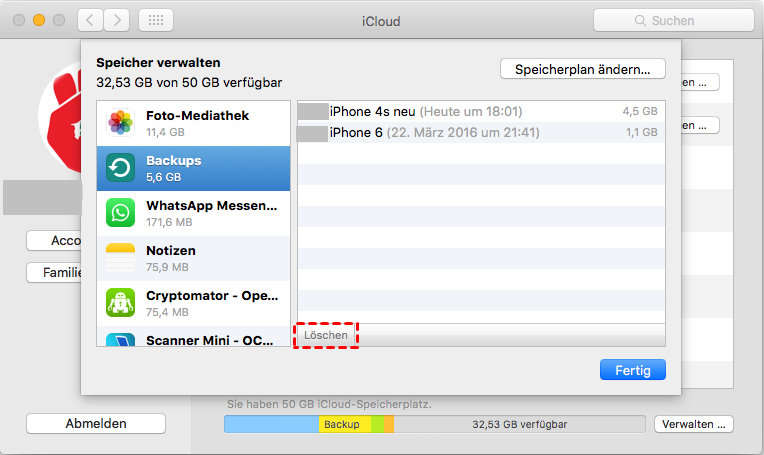The width and height of the screenshot is (764, 455).
Task: Click the Verwalten button
Action: click(x=694, y=424)
